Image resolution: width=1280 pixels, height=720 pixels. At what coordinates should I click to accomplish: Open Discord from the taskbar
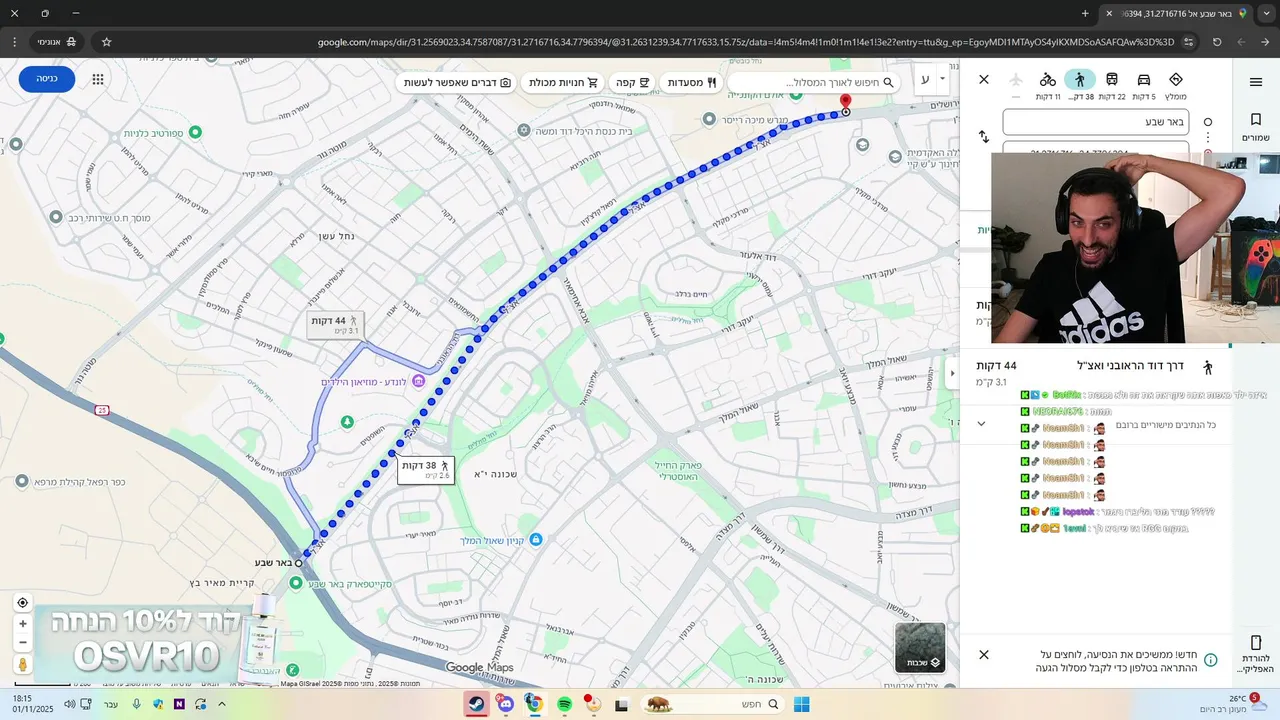506,704
